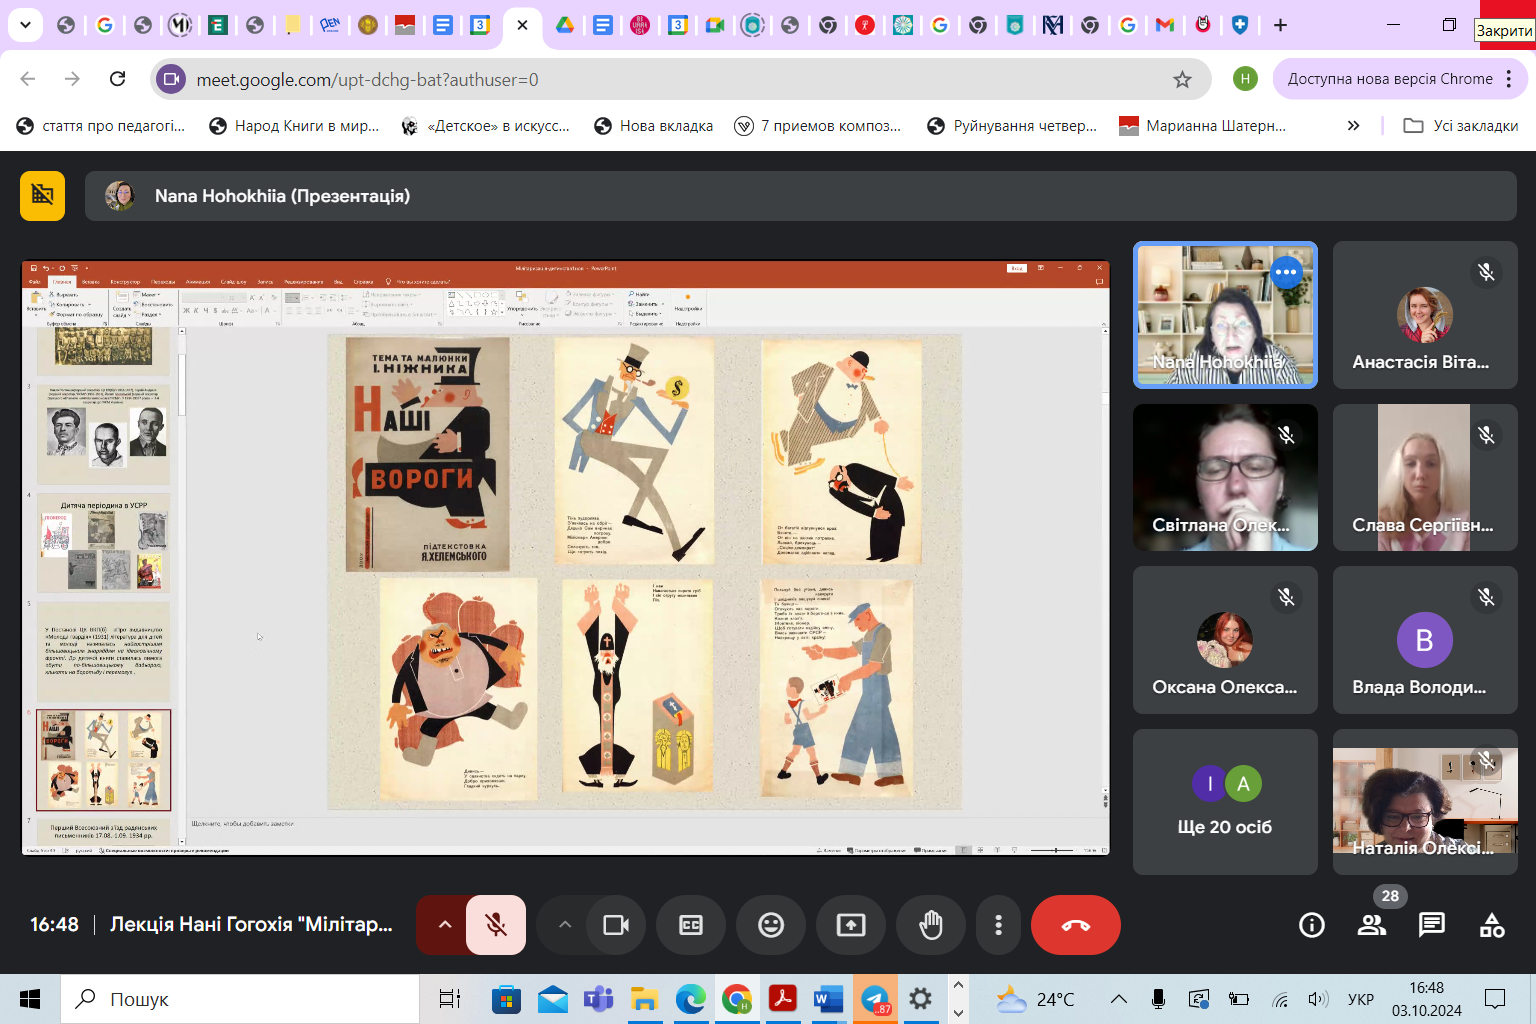
Task: Show the participants list
Action: (x=1371, y=925)
